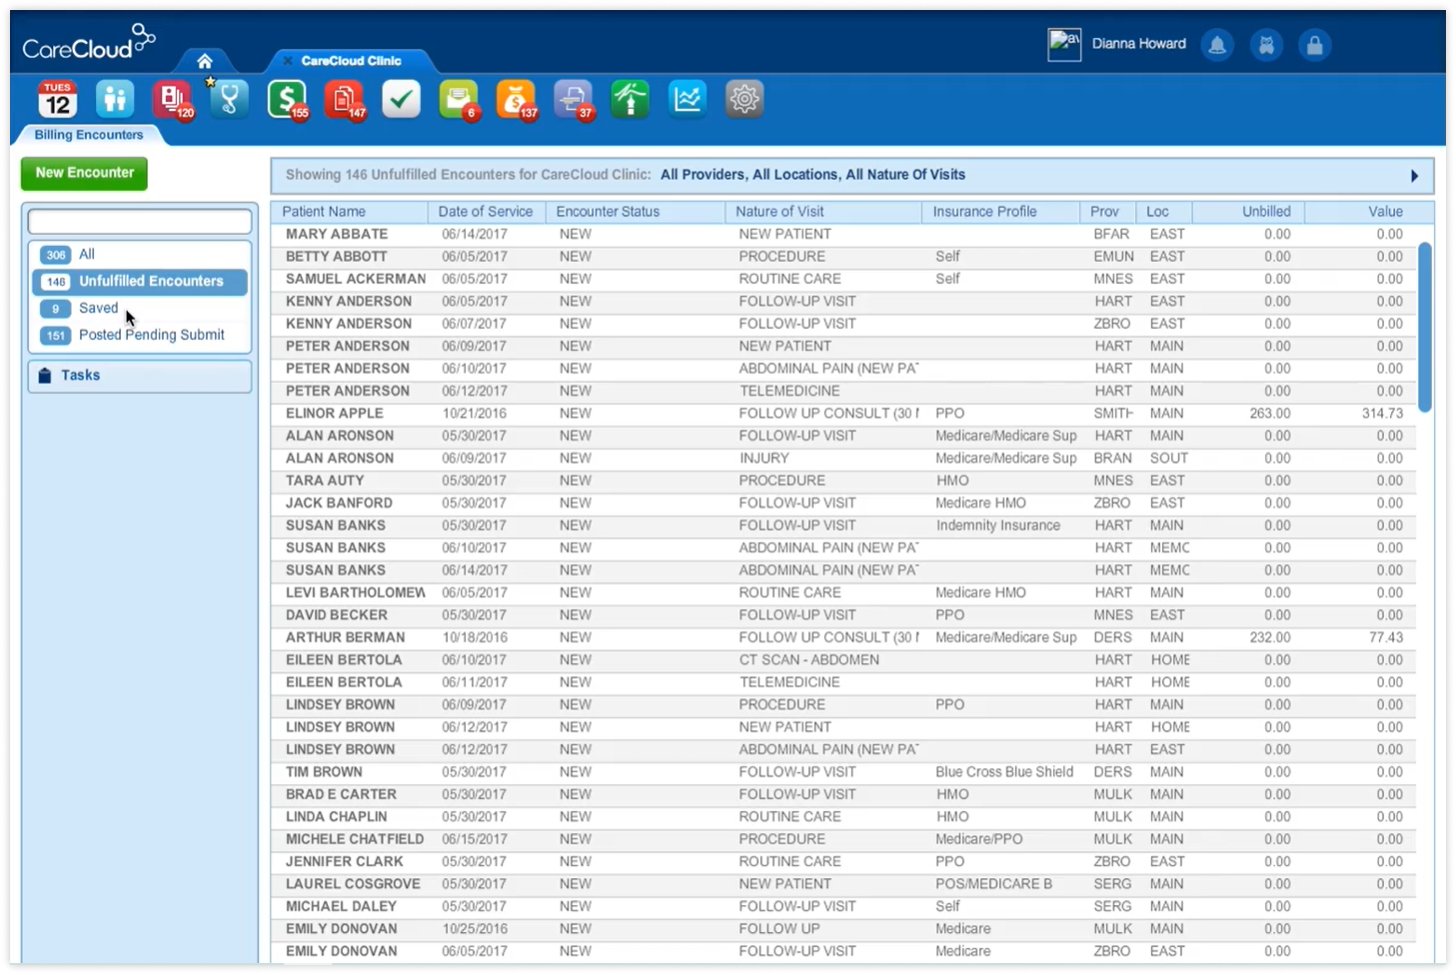This screenshot has width=1456, height=975.
Task: Open the claims icon showing 147 items
Action: [x=344, y=99]
